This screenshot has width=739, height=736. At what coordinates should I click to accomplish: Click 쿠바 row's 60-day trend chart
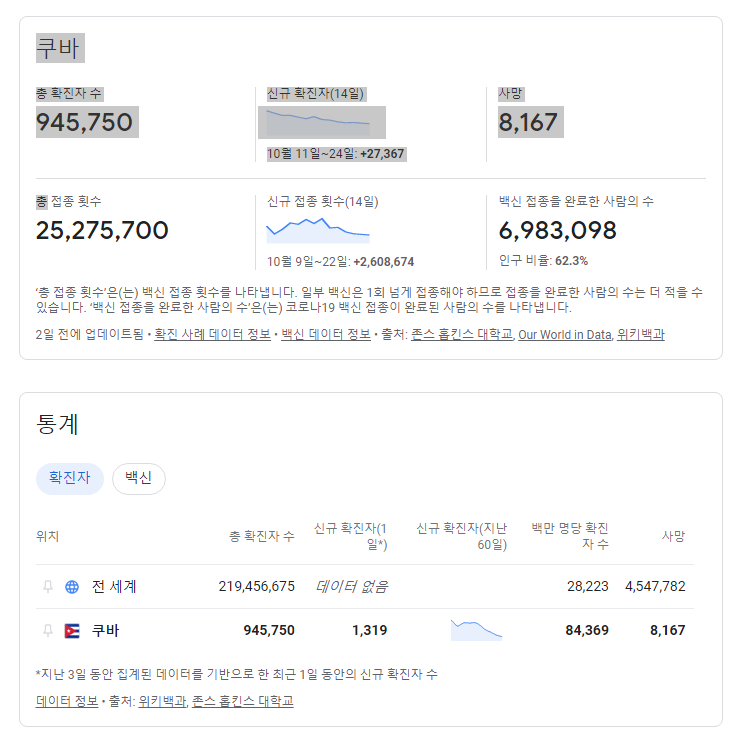(476, 630)
